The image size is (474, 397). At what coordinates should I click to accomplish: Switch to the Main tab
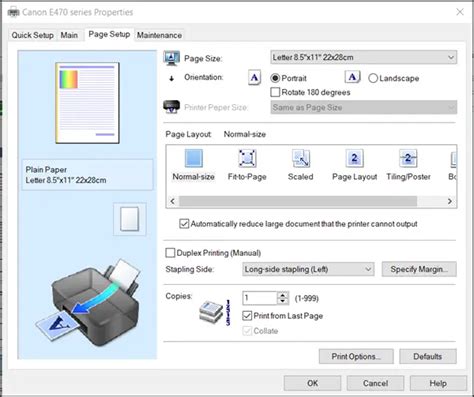69,35
